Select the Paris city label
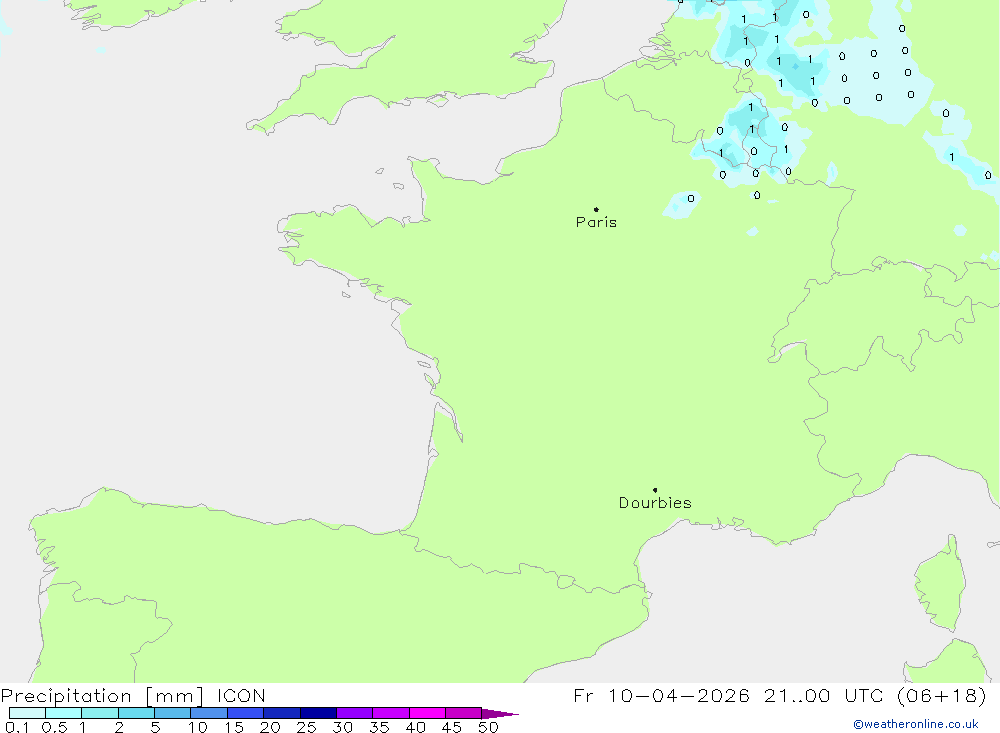Viewport: 1000px width, 733px height. 596,222
